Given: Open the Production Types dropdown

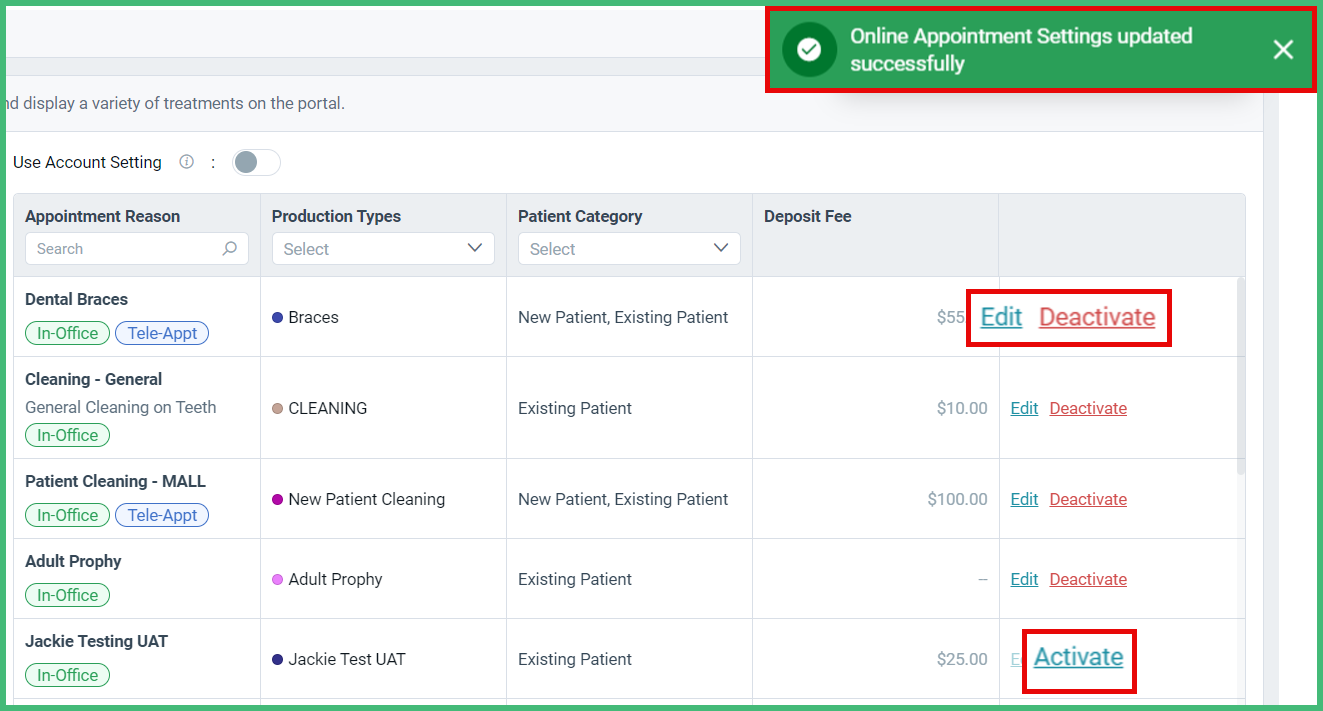Looking at the screenshot, I should [383, 248].
